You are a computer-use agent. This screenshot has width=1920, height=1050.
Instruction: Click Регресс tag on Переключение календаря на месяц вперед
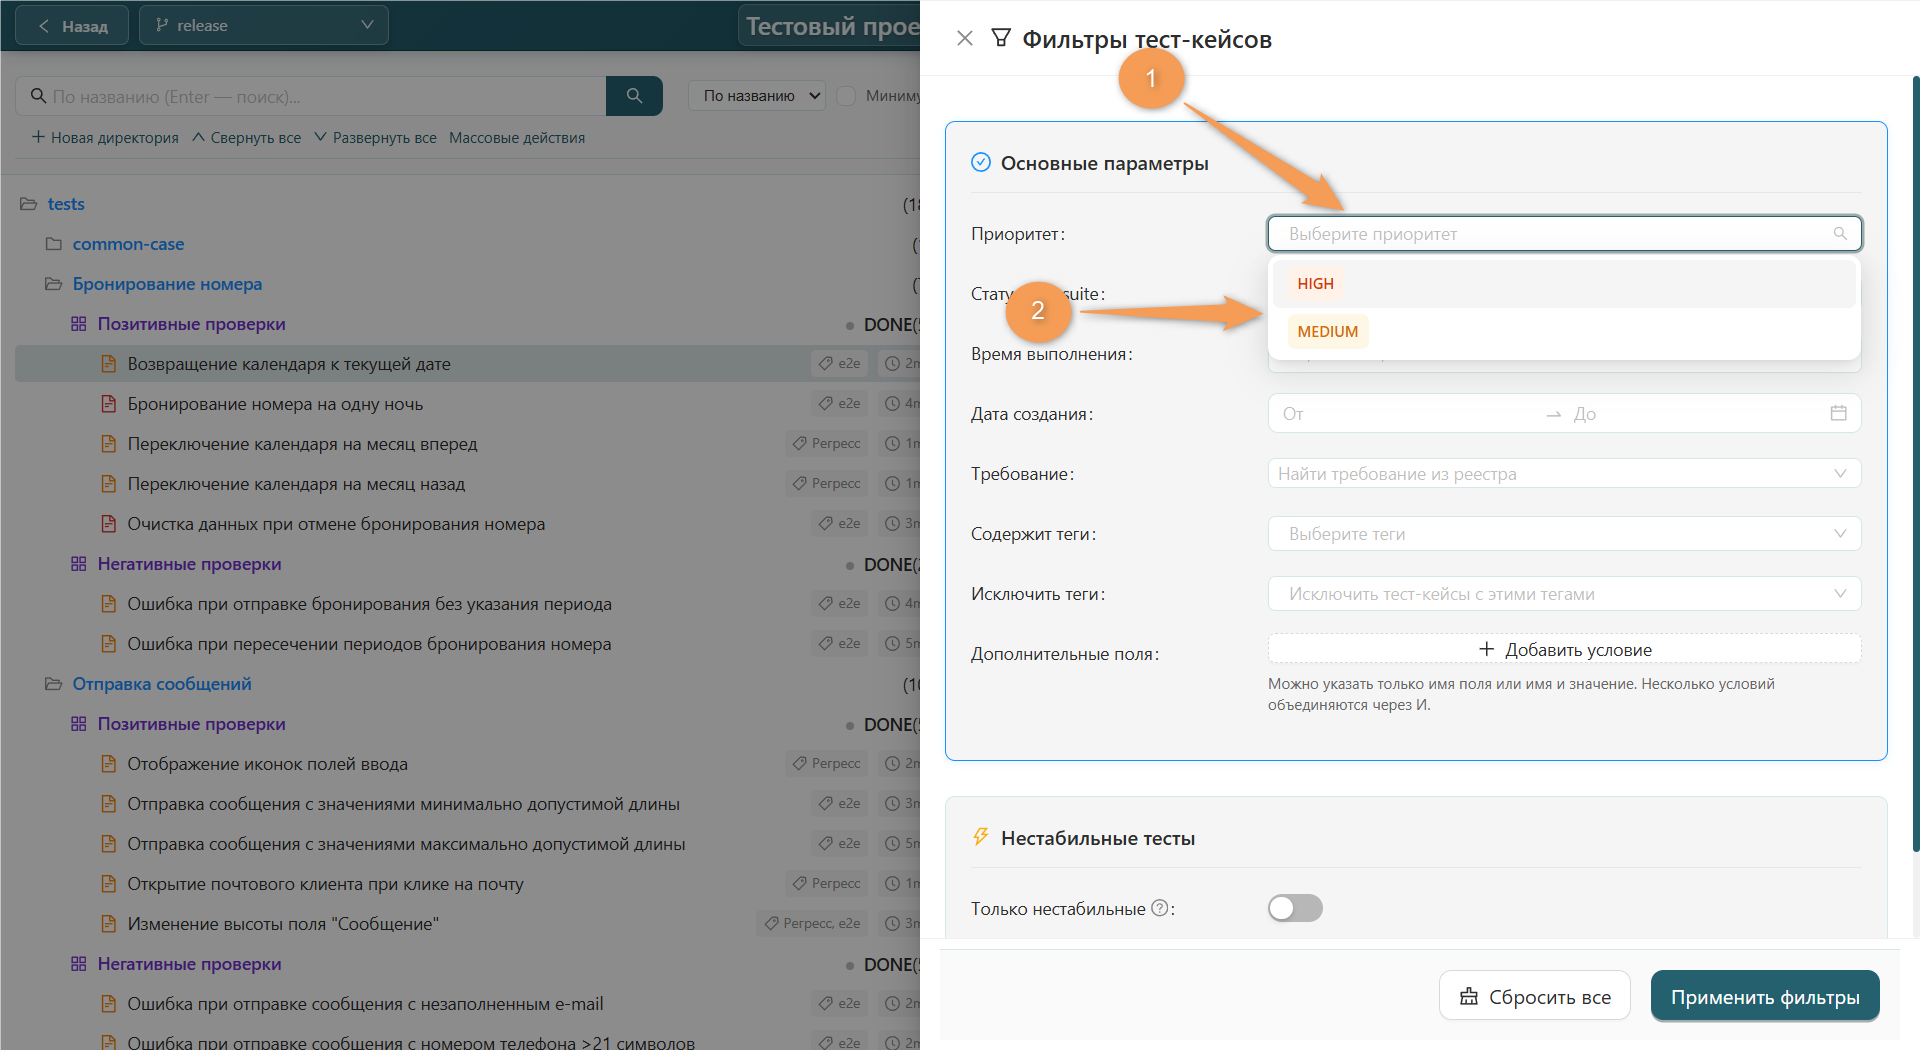click(x=826, y=444)
